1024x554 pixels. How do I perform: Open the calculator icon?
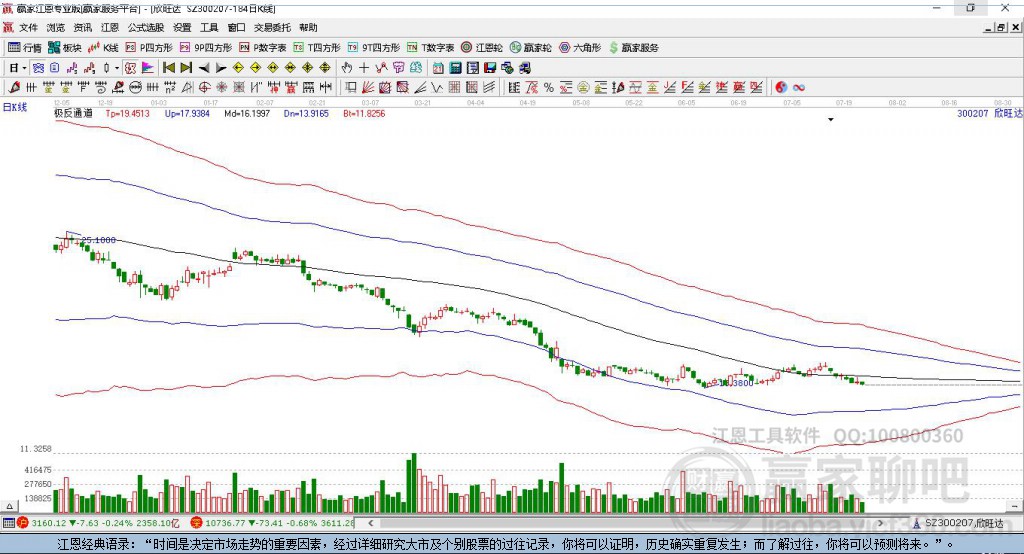[455, 68]
